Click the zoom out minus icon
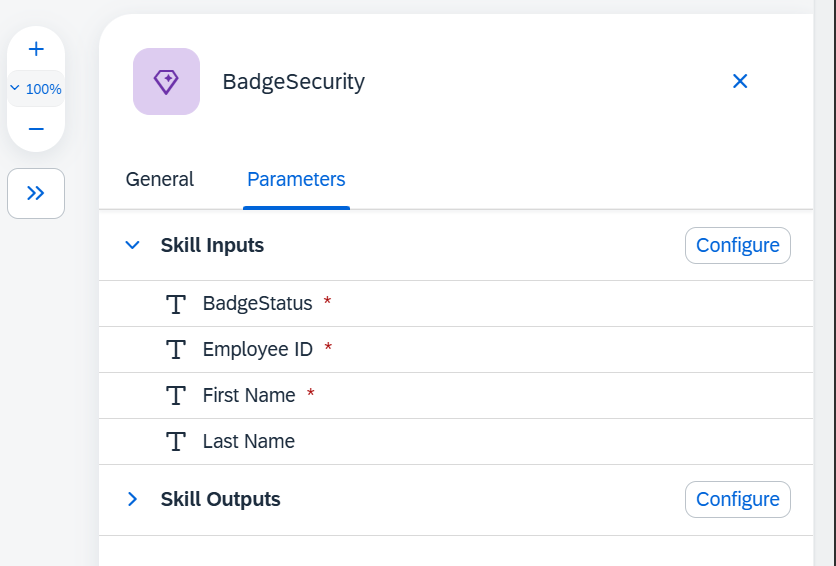 click(36, 129)
